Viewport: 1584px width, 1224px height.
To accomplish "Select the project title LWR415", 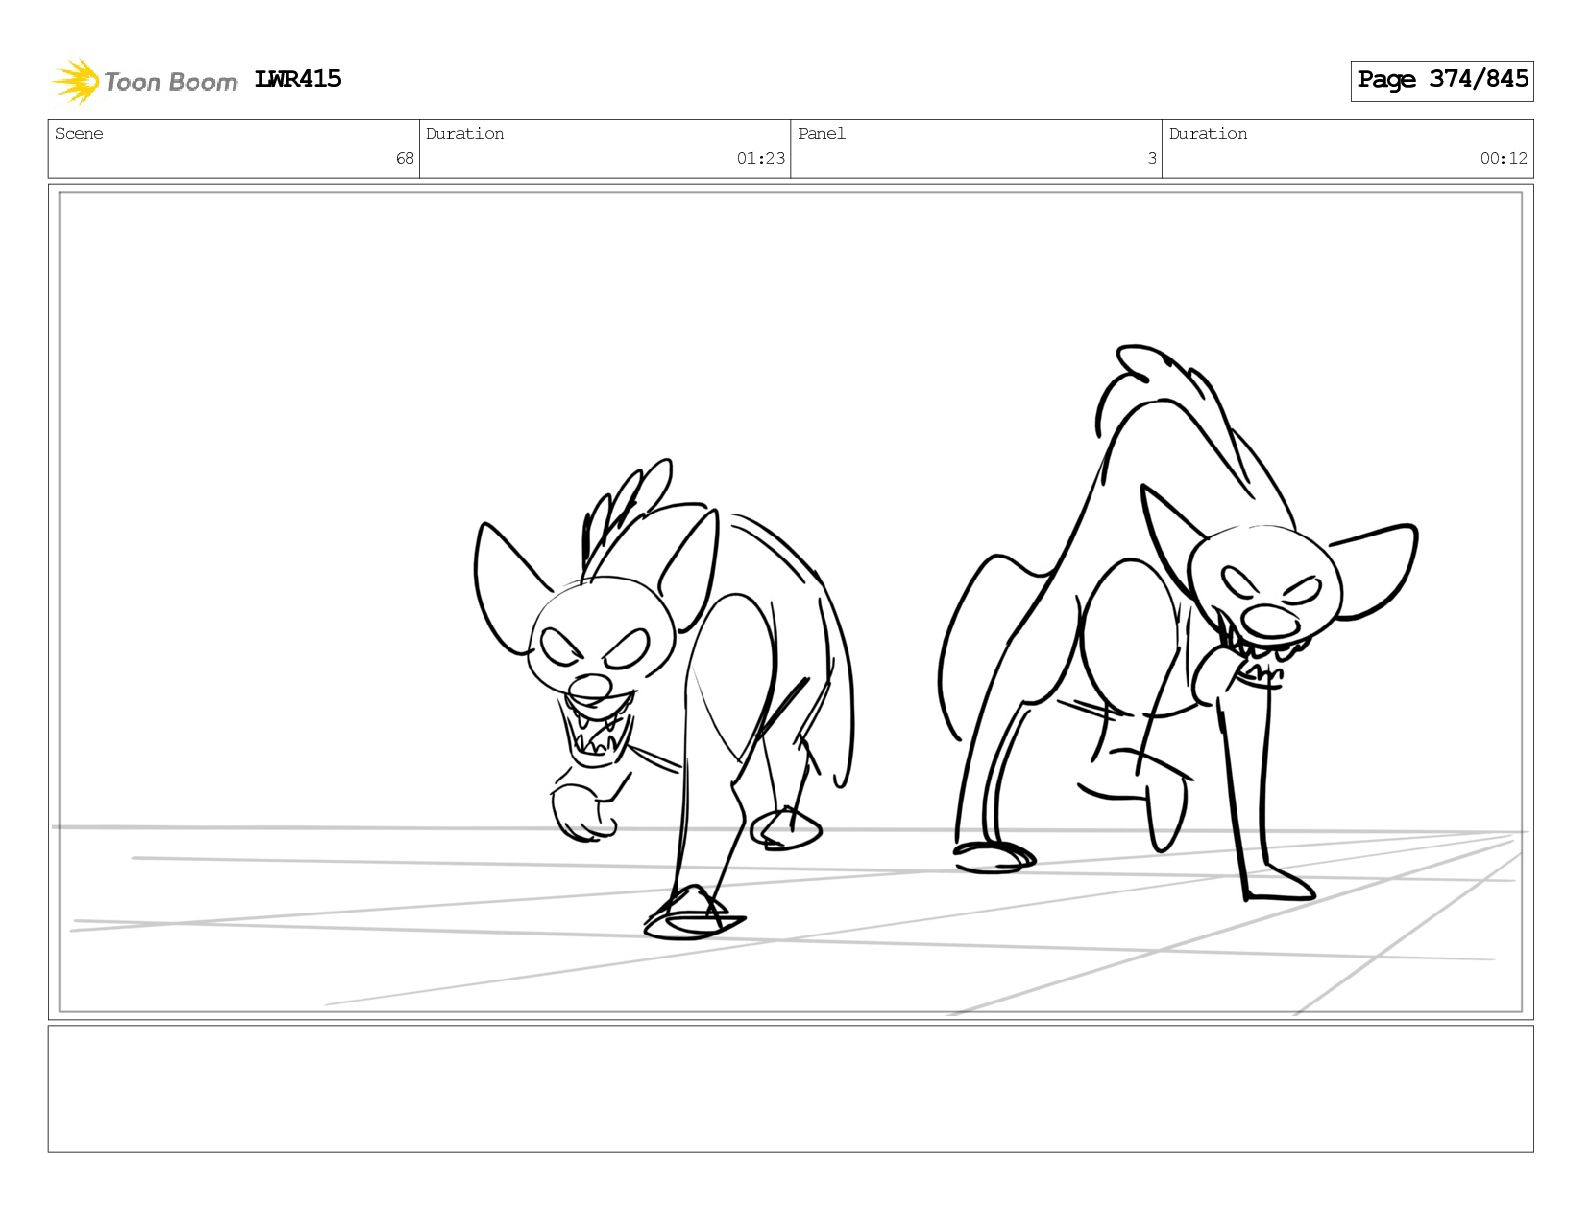I will coord(298,79).
